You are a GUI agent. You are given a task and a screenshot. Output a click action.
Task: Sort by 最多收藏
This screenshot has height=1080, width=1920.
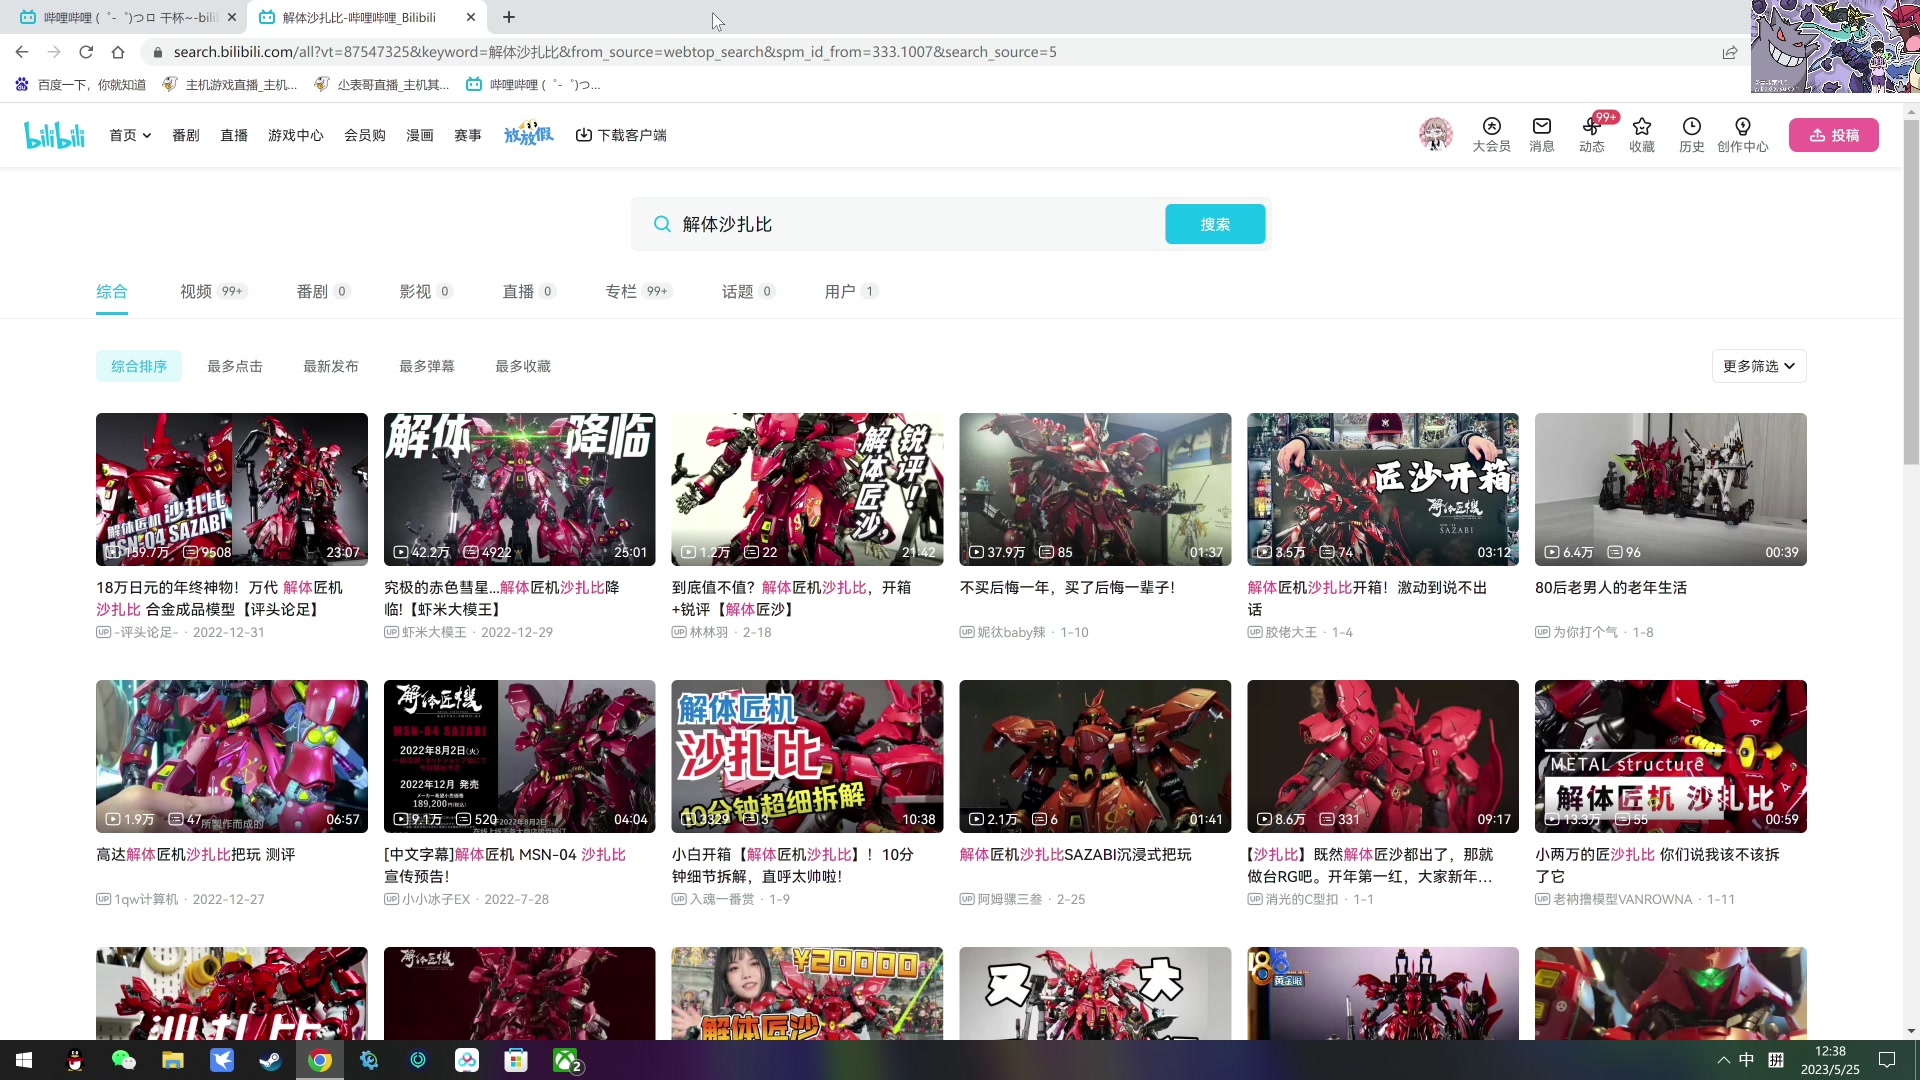click(x=523, y=366)
